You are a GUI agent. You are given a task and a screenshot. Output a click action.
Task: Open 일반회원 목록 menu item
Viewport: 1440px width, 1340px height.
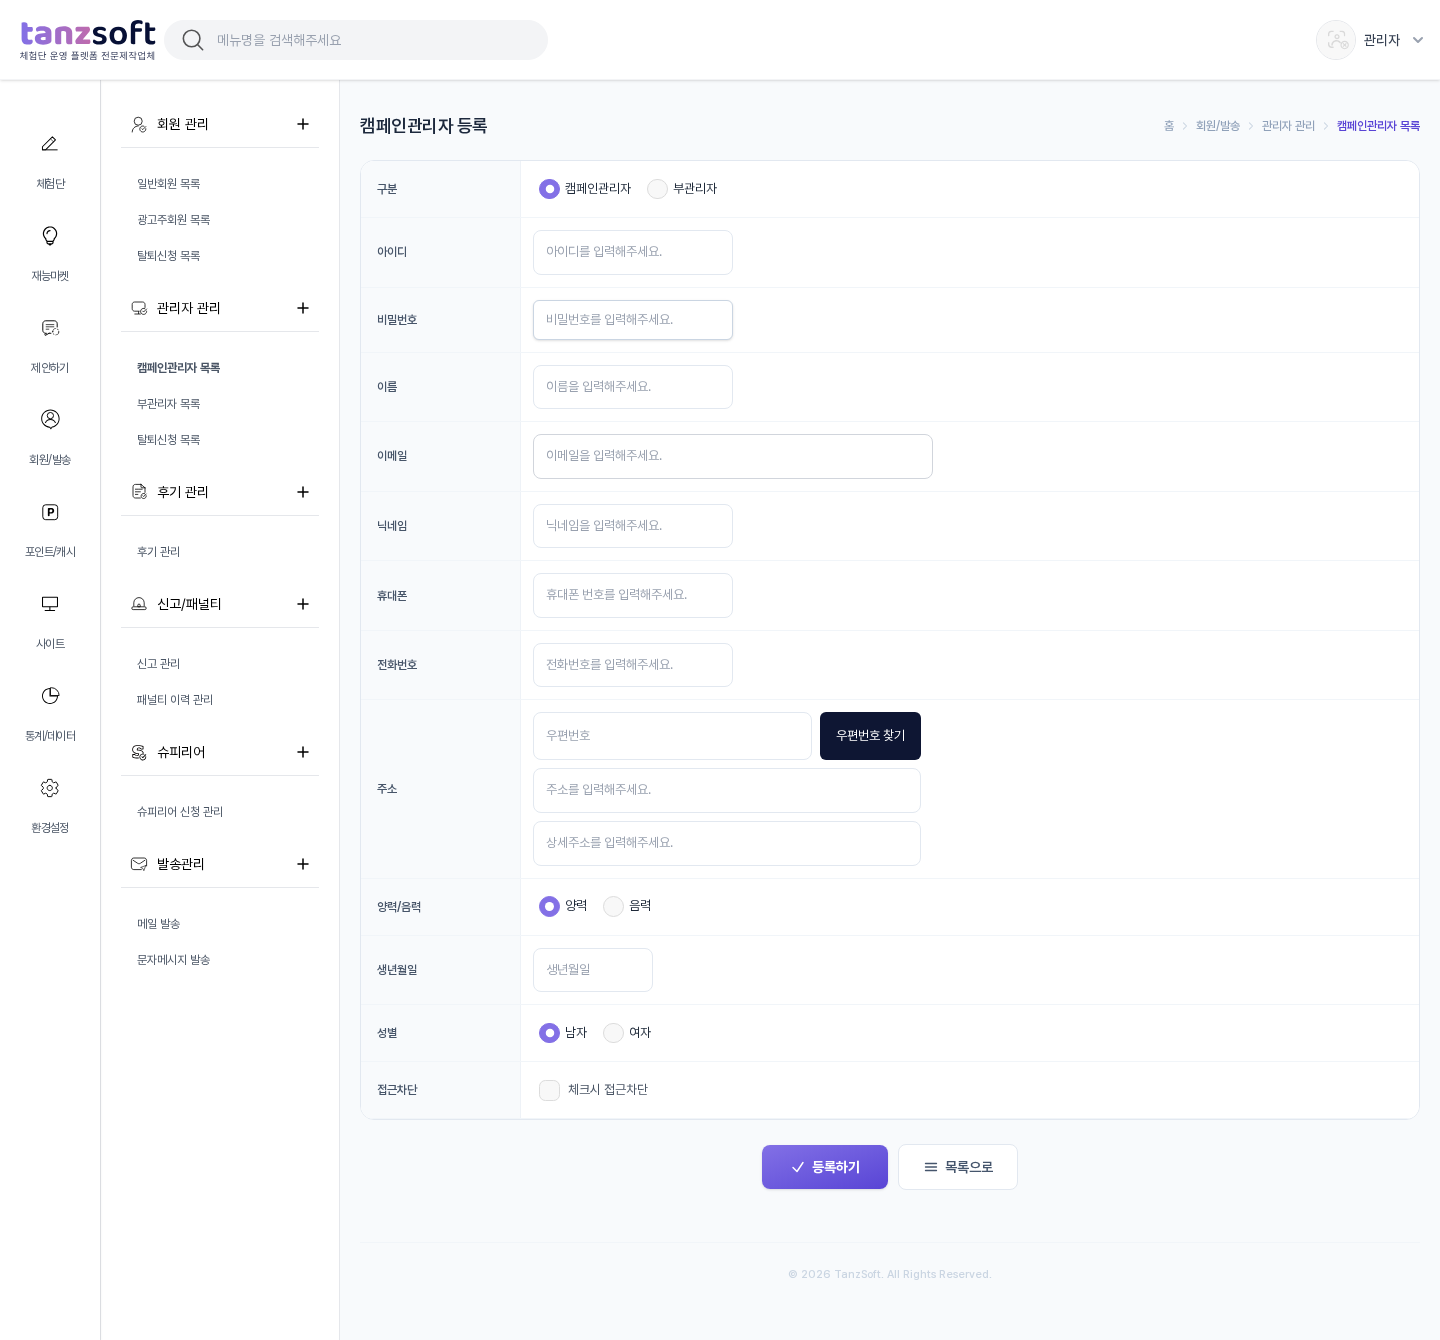tap(168, 184)
